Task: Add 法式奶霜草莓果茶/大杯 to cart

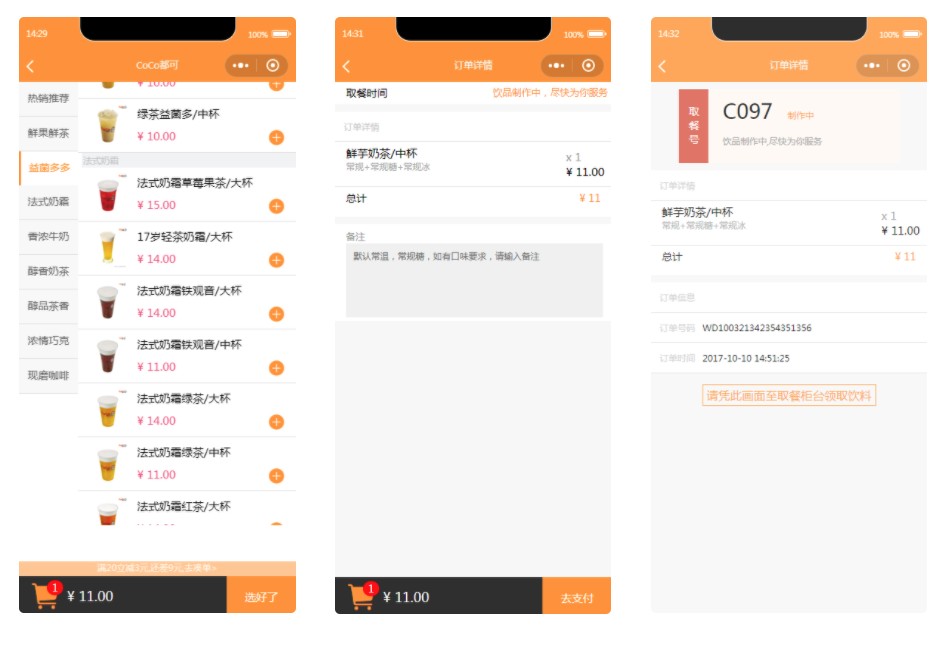Action: (276, 206)
